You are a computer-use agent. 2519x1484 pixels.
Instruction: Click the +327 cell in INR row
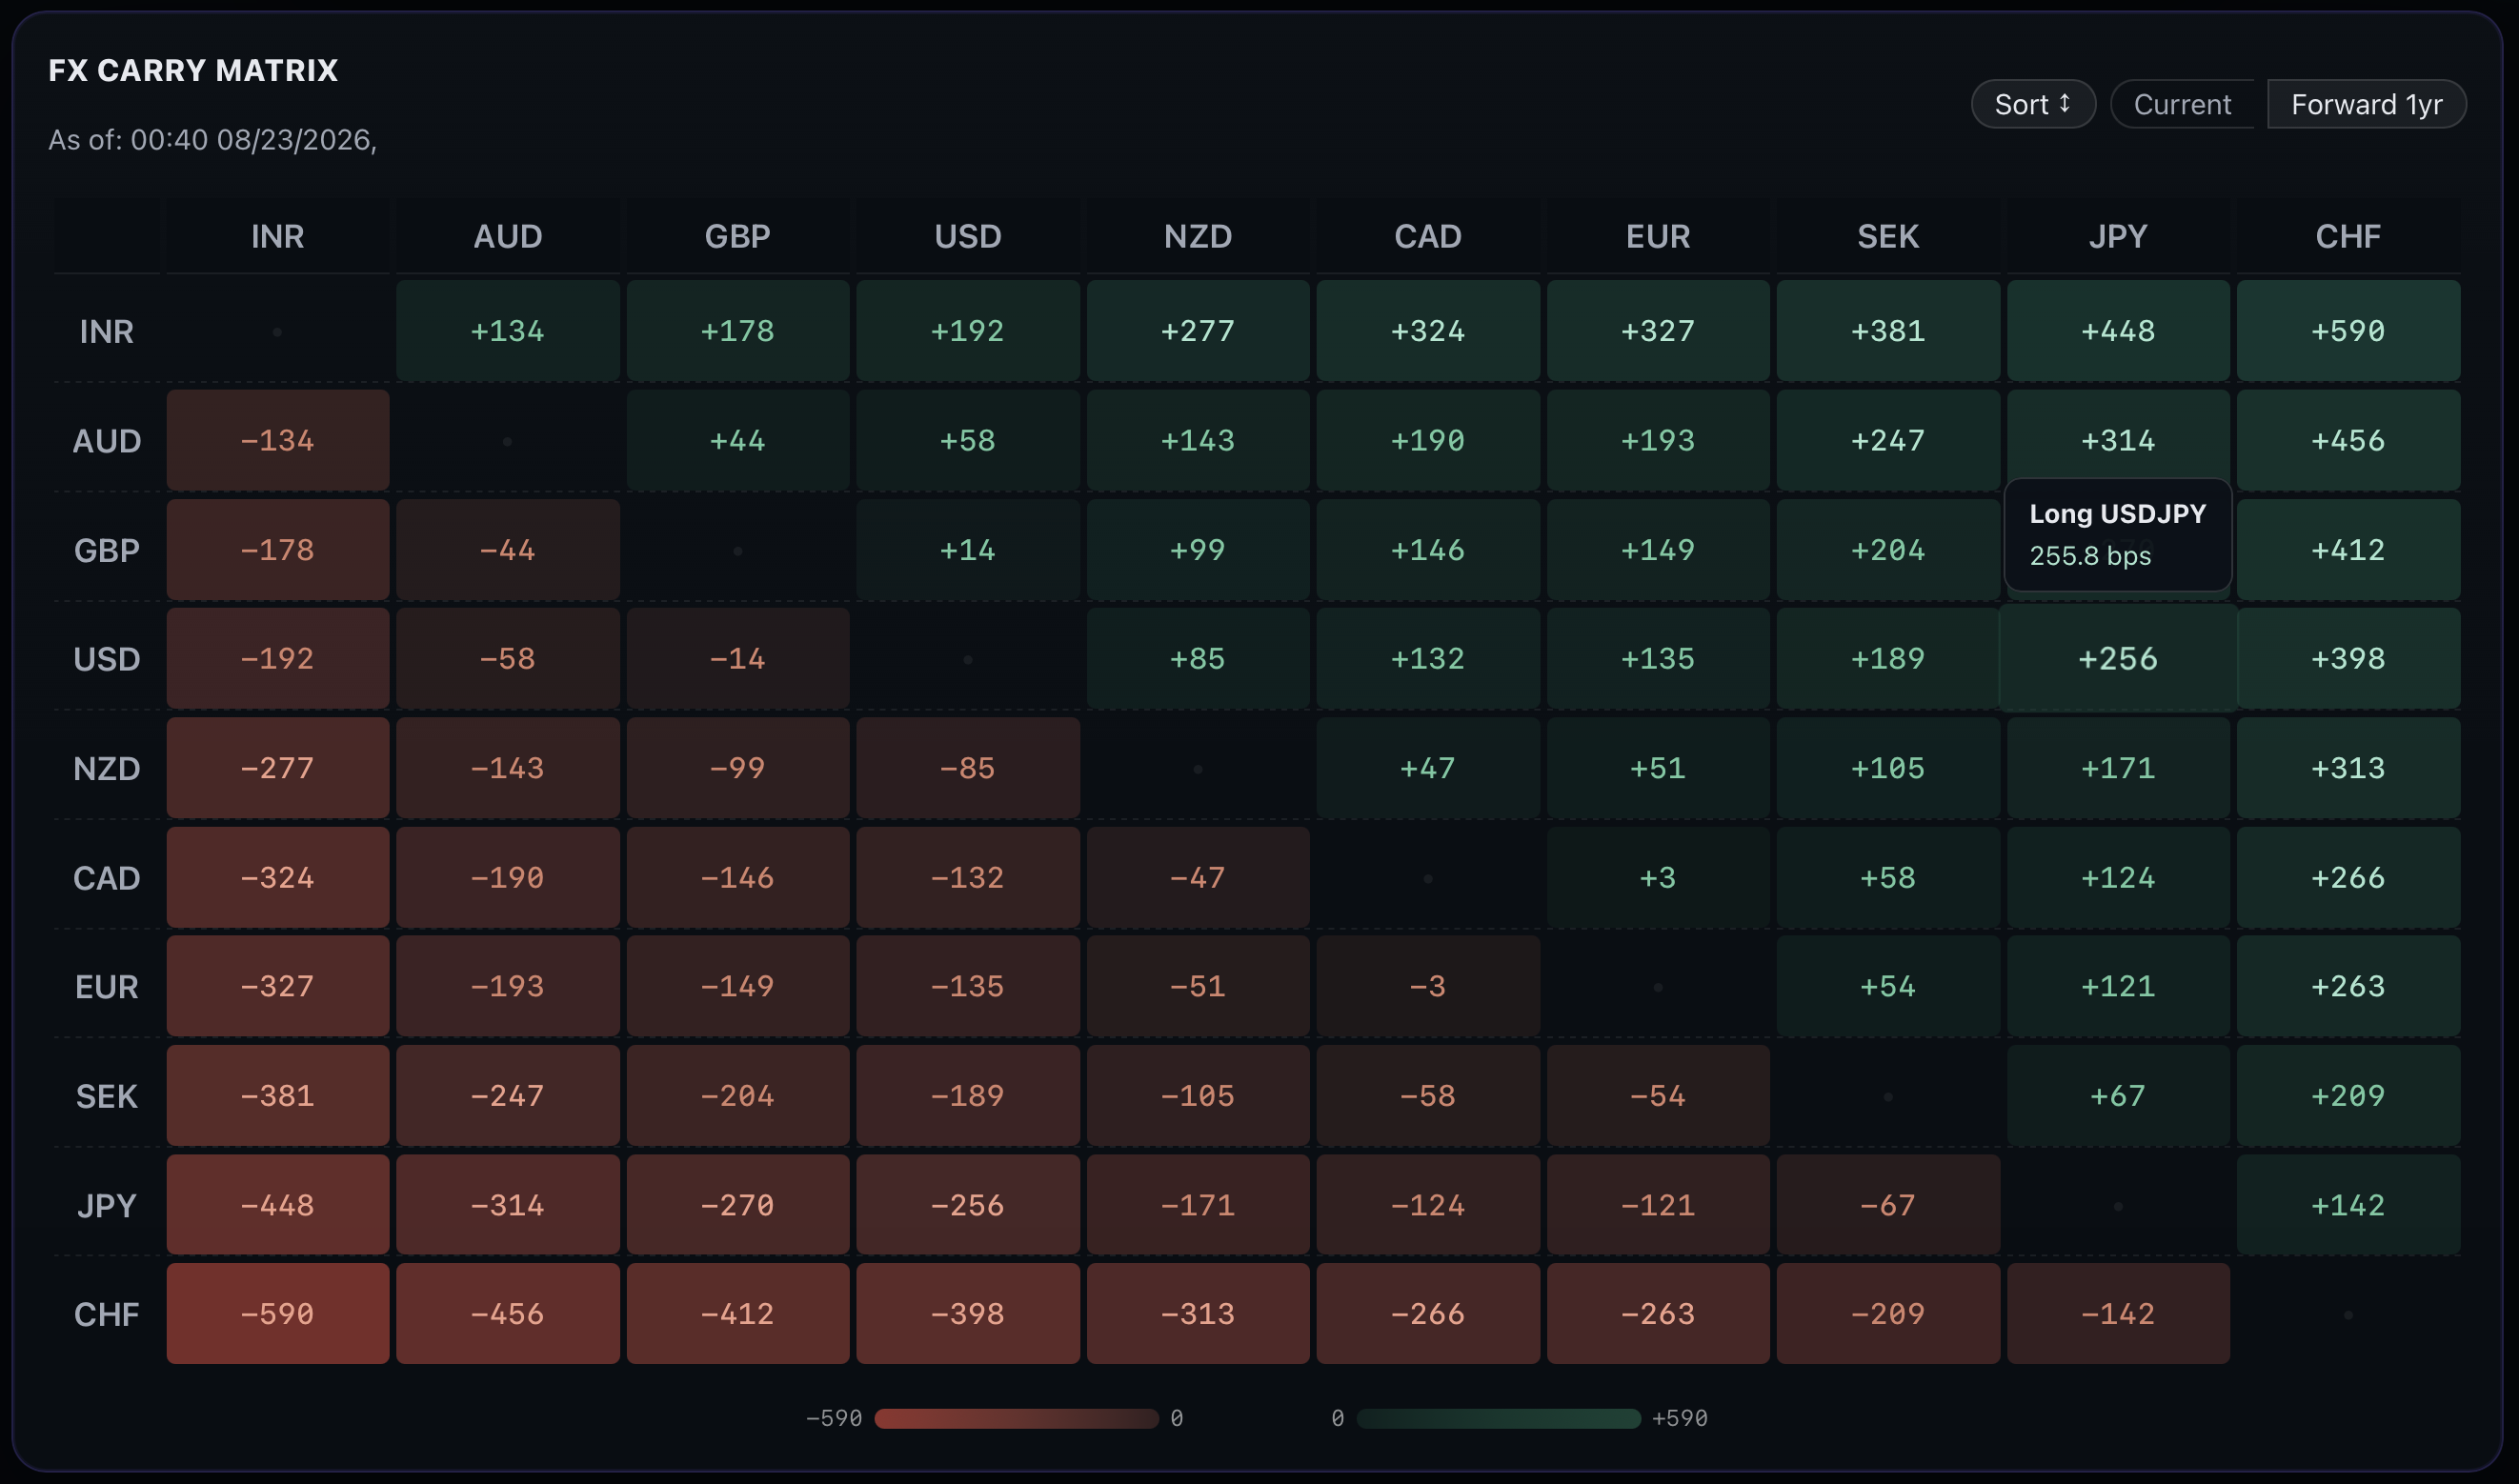(1658, 331)
